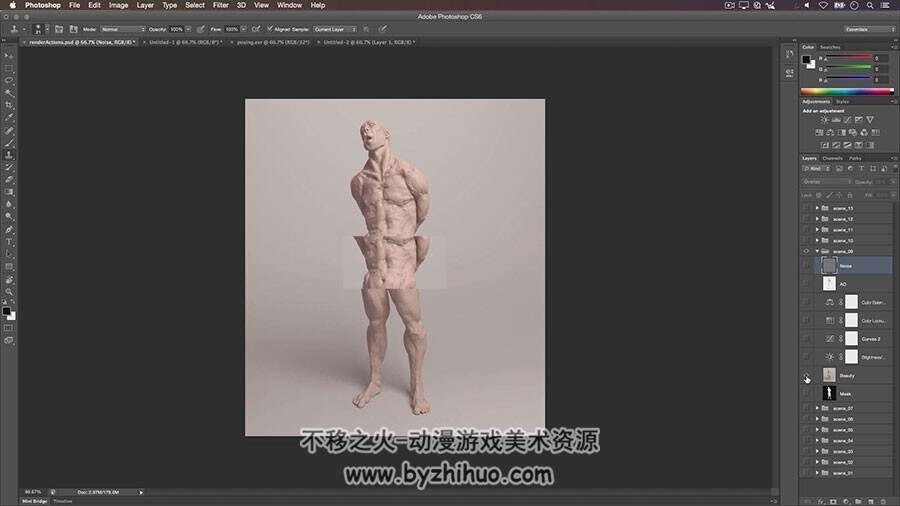This screenshot has width=900, height=506.
Task: Open the blending Mode dropdown in options bar
Action: coord(123,29)
